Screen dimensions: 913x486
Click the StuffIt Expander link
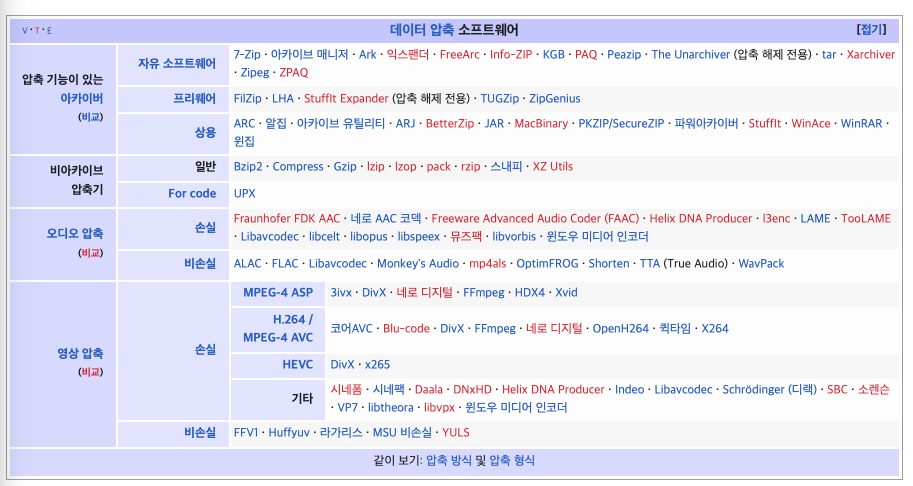tap(346, 98)
